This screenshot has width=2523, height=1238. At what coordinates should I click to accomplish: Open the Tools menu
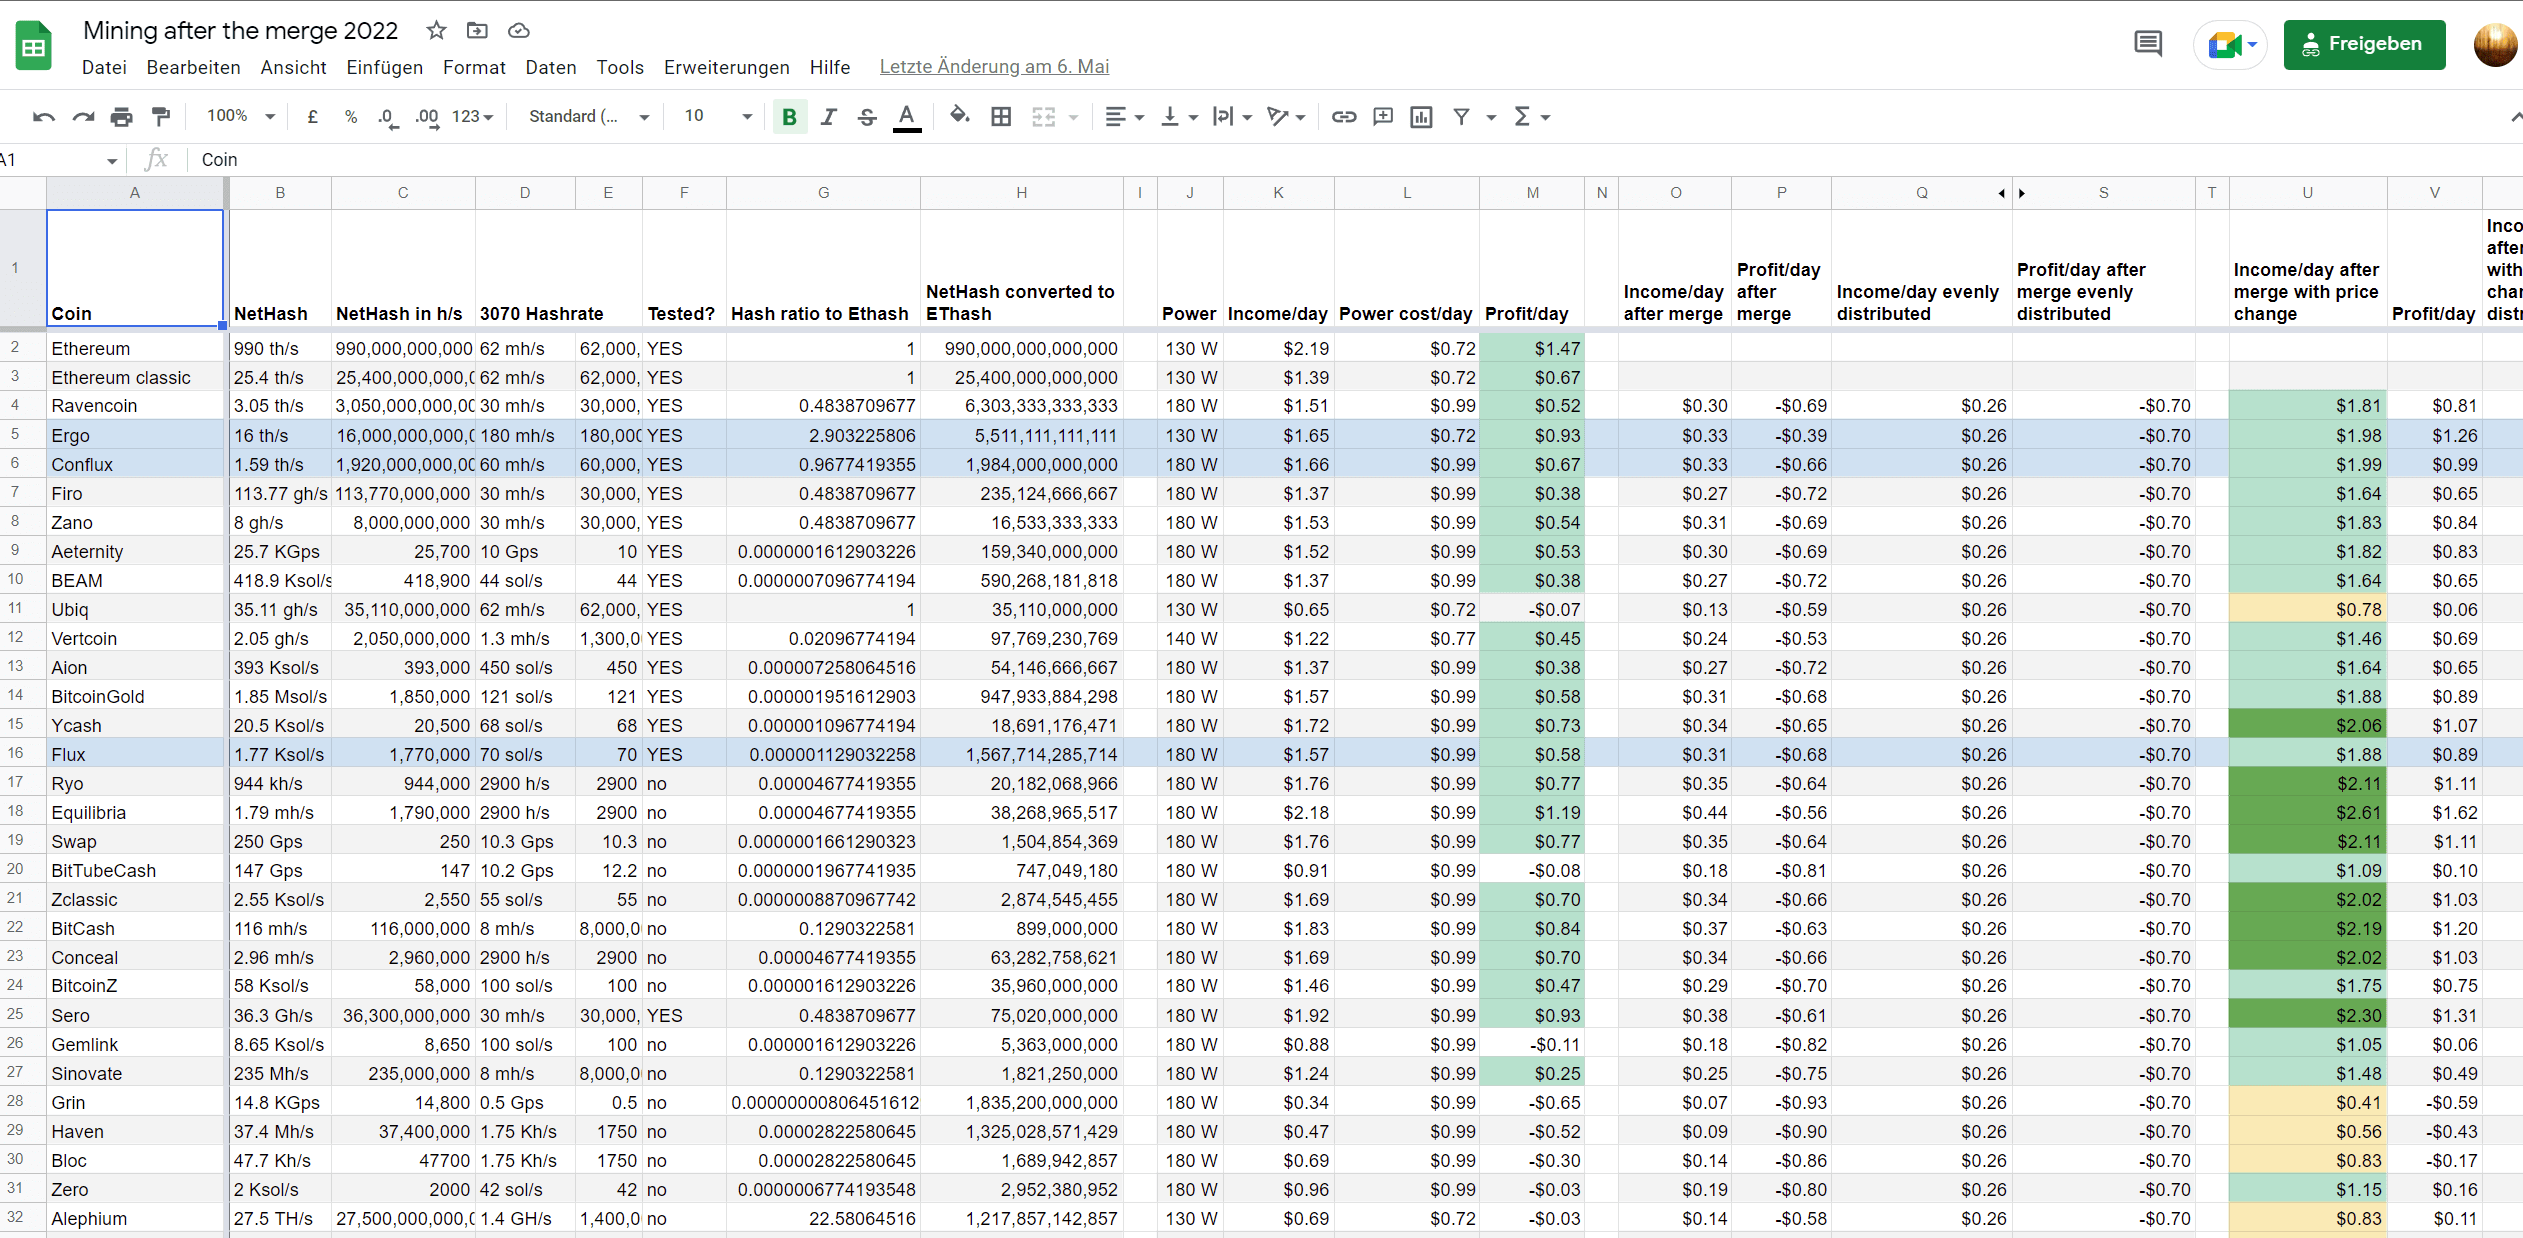[620, 67]
